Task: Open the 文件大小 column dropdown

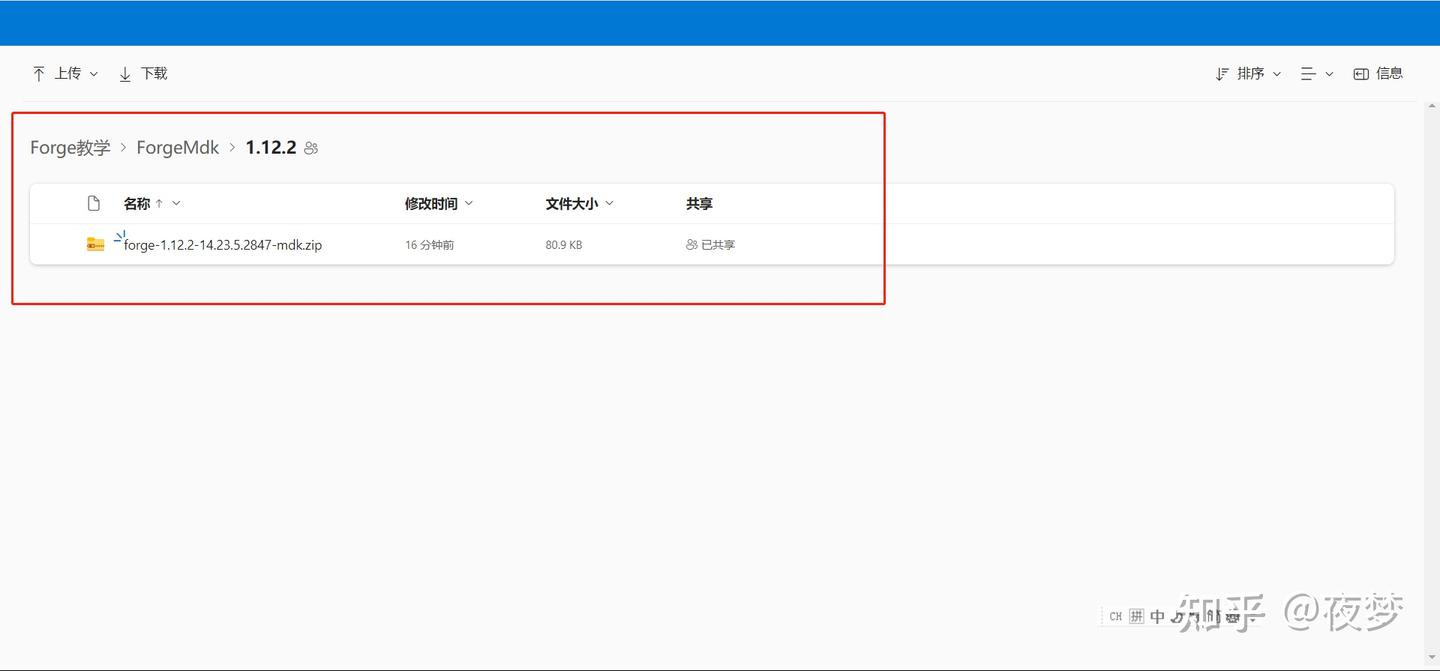Action: (x=609, y=202)
